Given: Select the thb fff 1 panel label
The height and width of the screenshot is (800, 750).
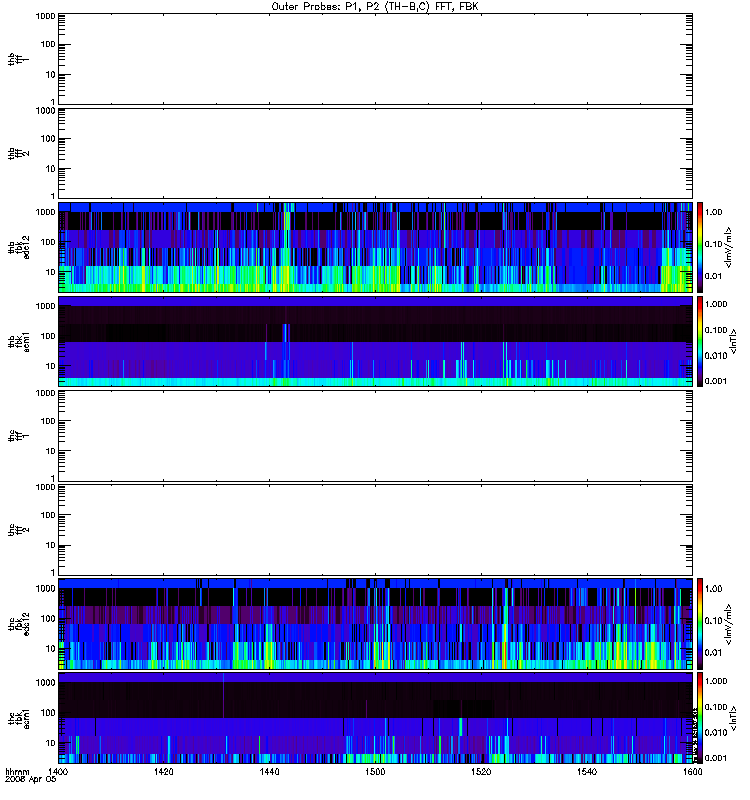Looking at the screenshot, I should 18,59.
